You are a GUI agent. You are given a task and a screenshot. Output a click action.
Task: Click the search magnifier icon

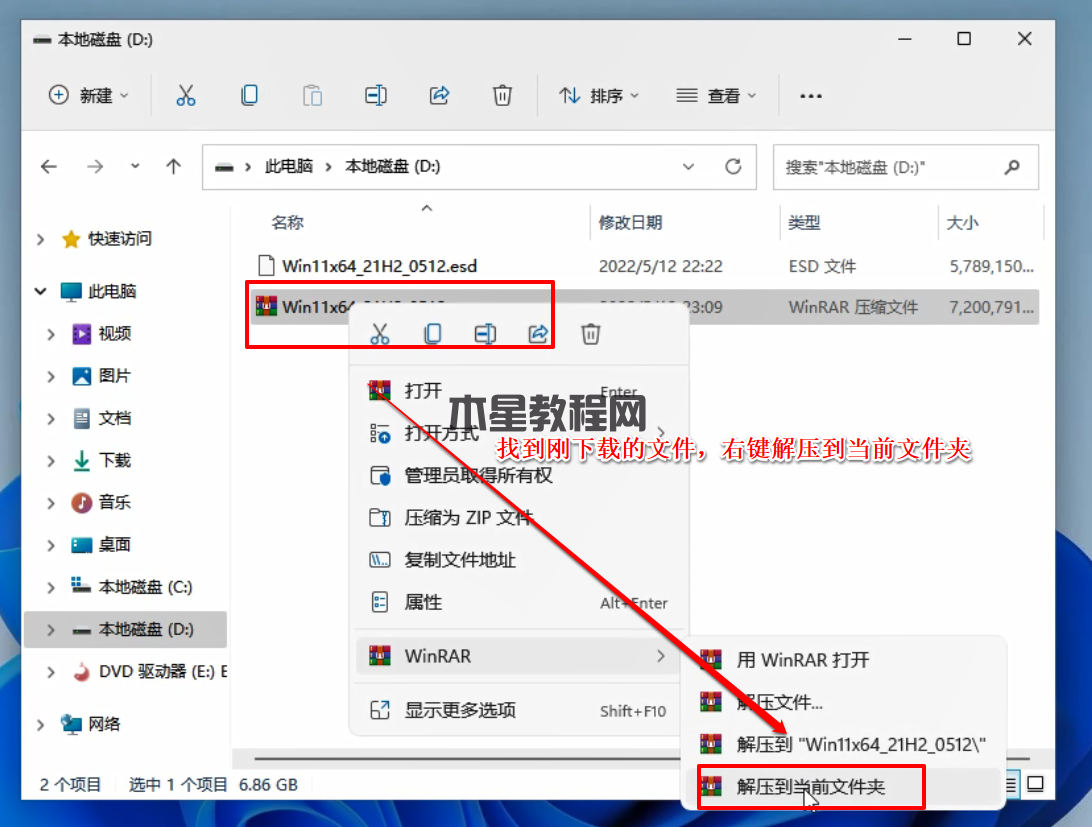1013,167
